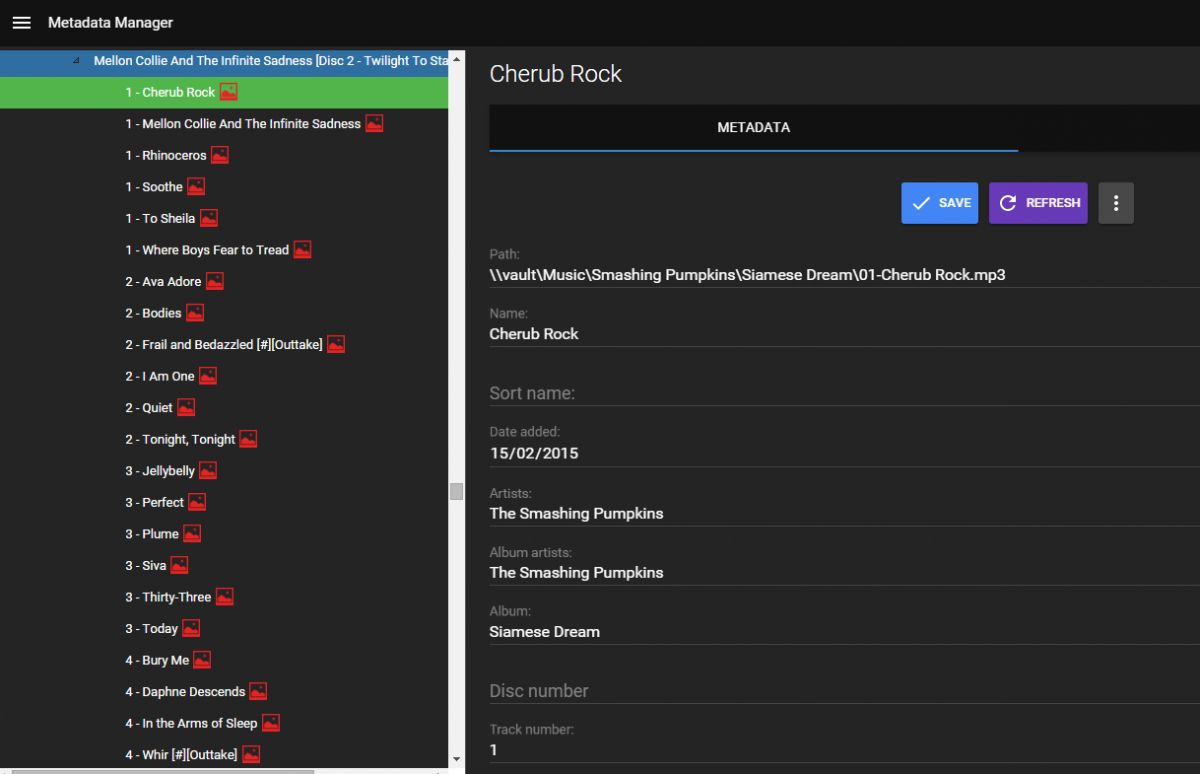The width and height of the screenshot is (1200, 774).
Task: Collapse the Mellon Collie album tree node
Action: [x=77, y=61]
